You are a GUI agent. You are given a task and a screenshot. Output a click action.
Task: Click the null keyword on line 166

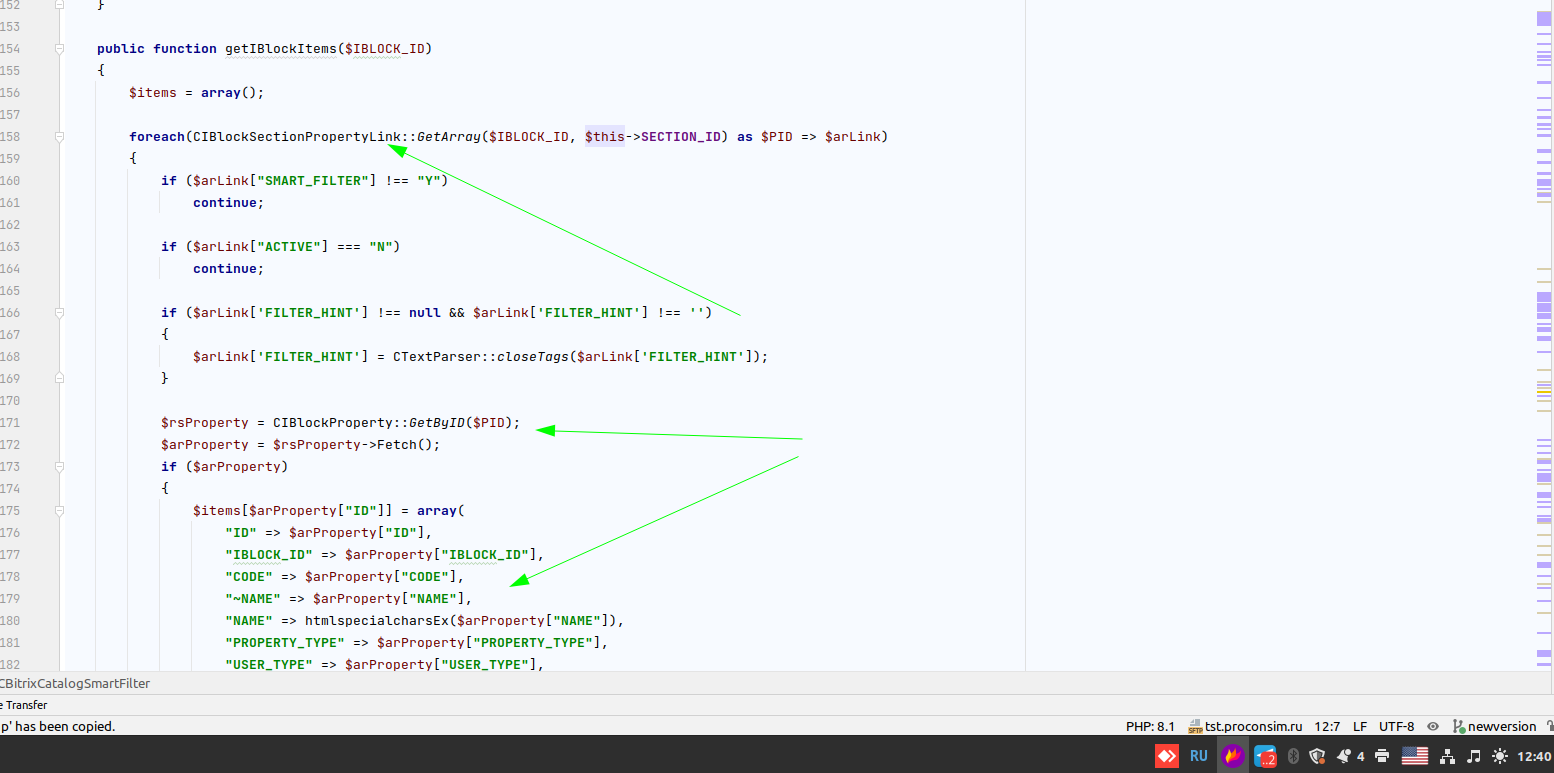[x=425, y=312]
